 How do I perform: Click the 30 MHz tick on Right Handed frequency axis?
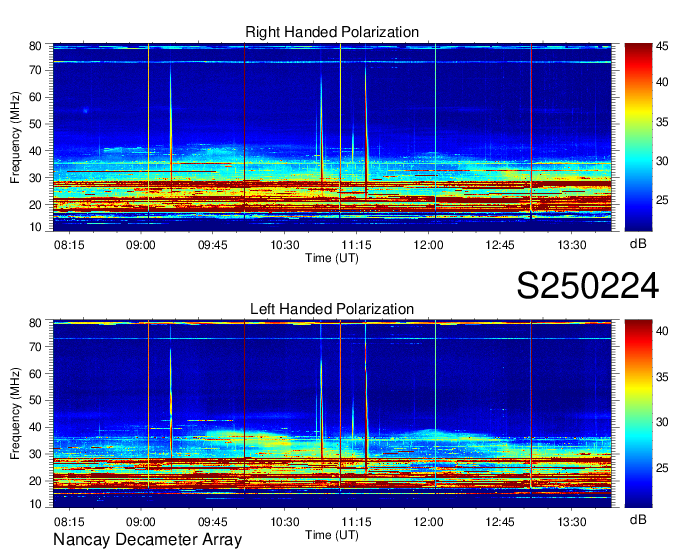point(35,178)
